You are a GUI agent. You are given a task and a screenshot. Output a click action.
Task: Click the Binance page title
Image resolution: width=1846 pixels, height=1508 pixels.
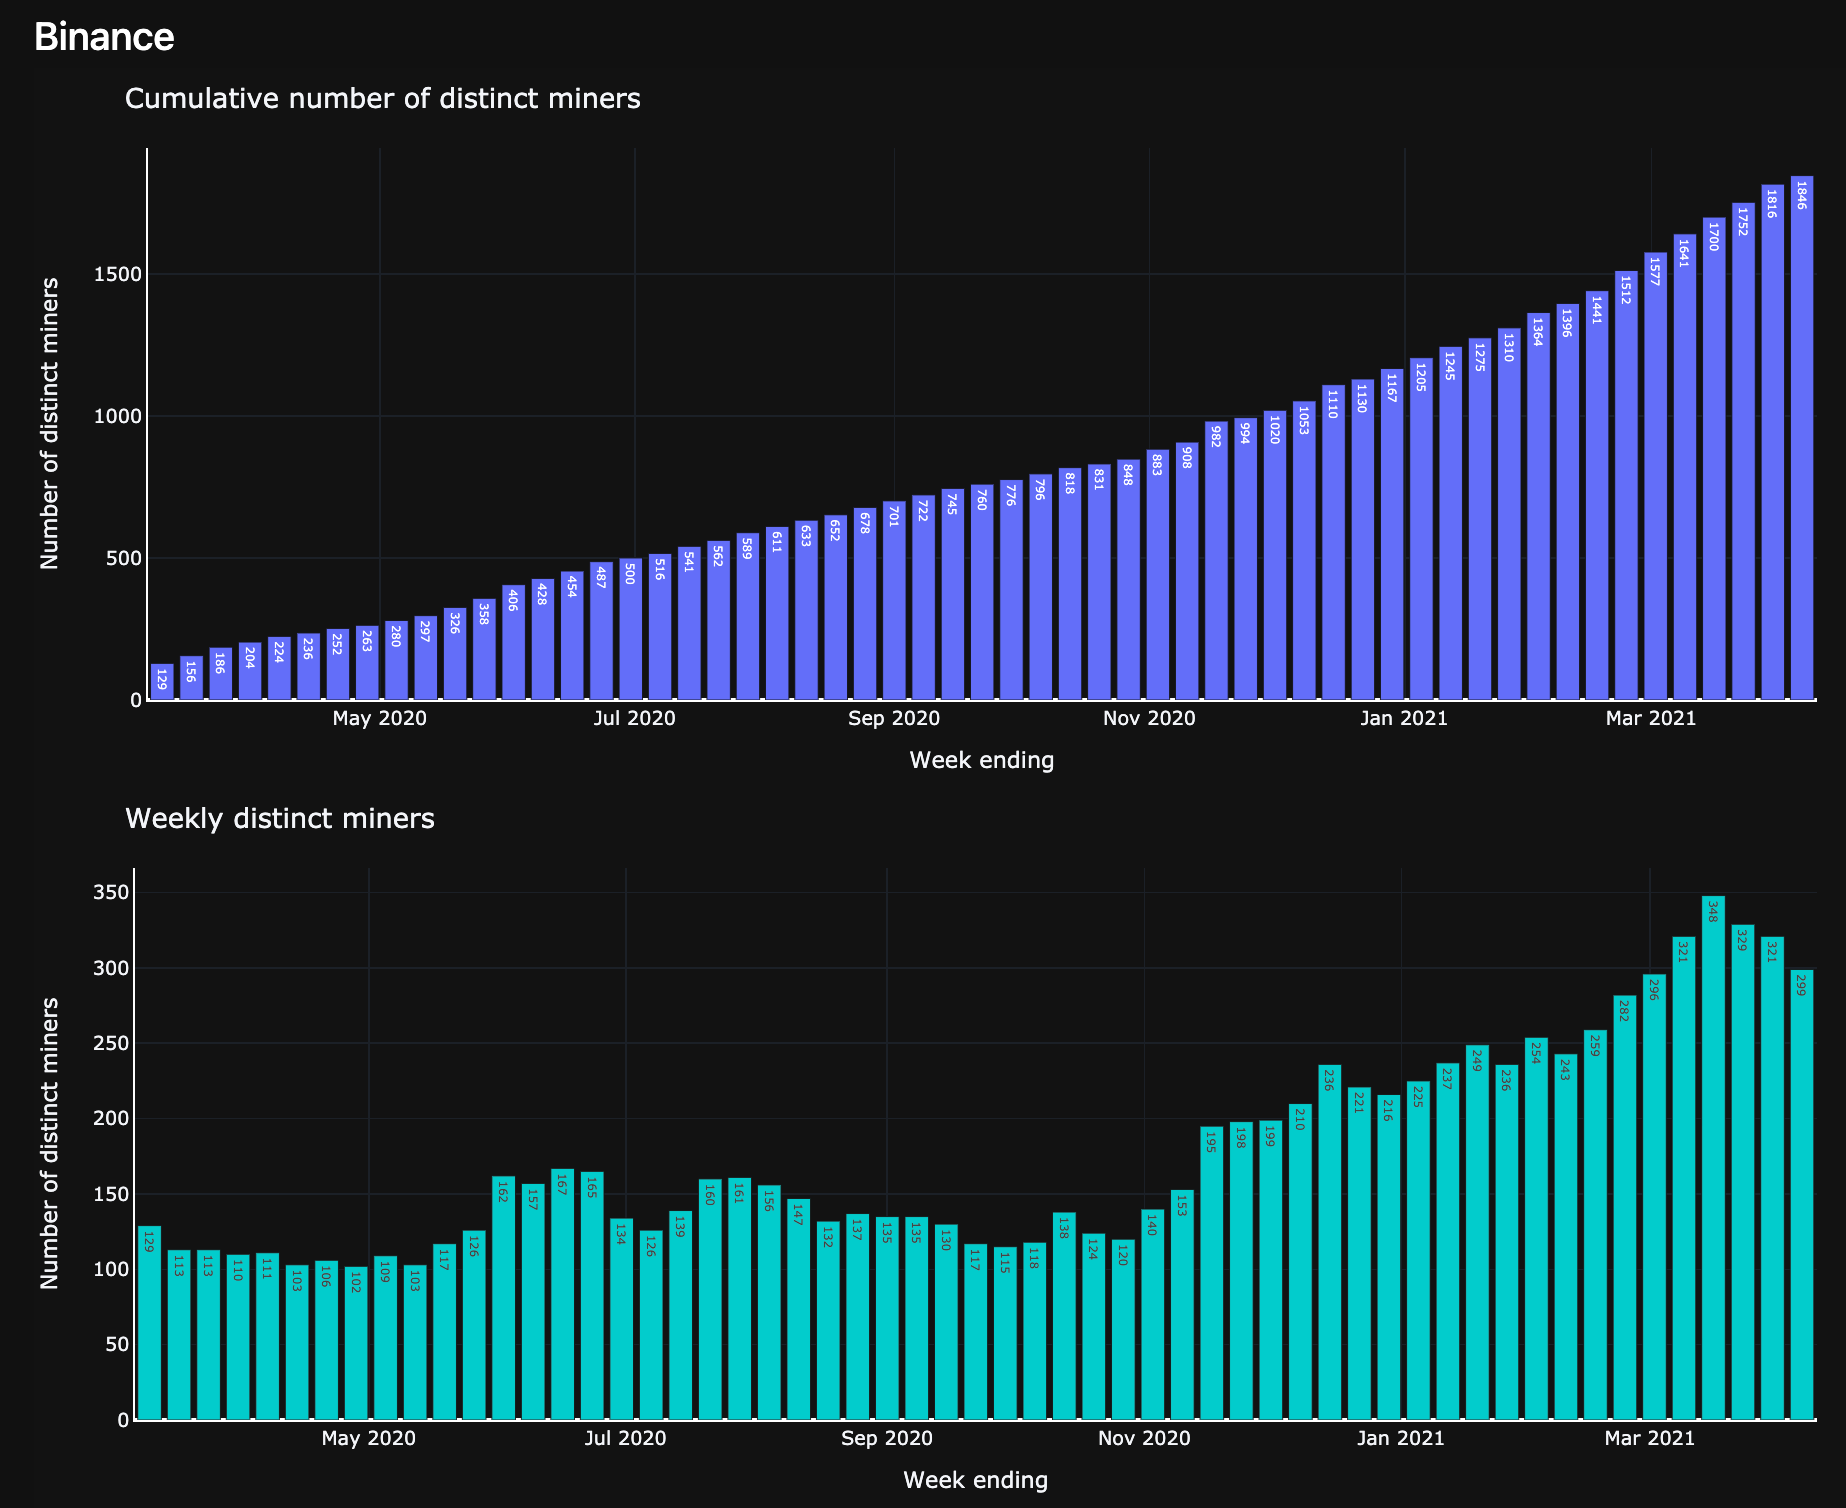coord(104,37)
